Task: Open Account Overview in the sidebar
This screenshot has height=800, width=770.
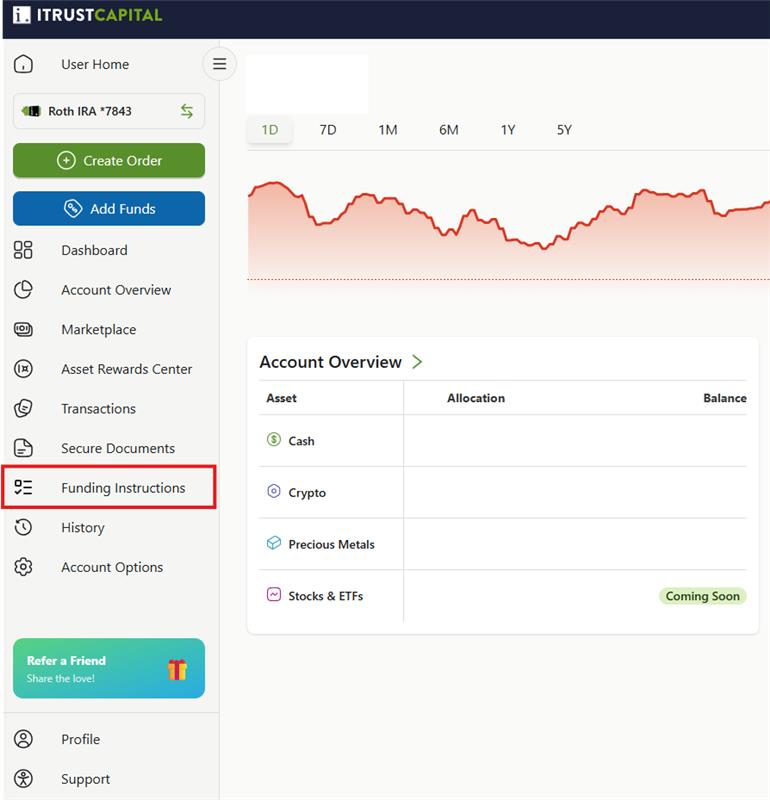Action: click(116, 290)
